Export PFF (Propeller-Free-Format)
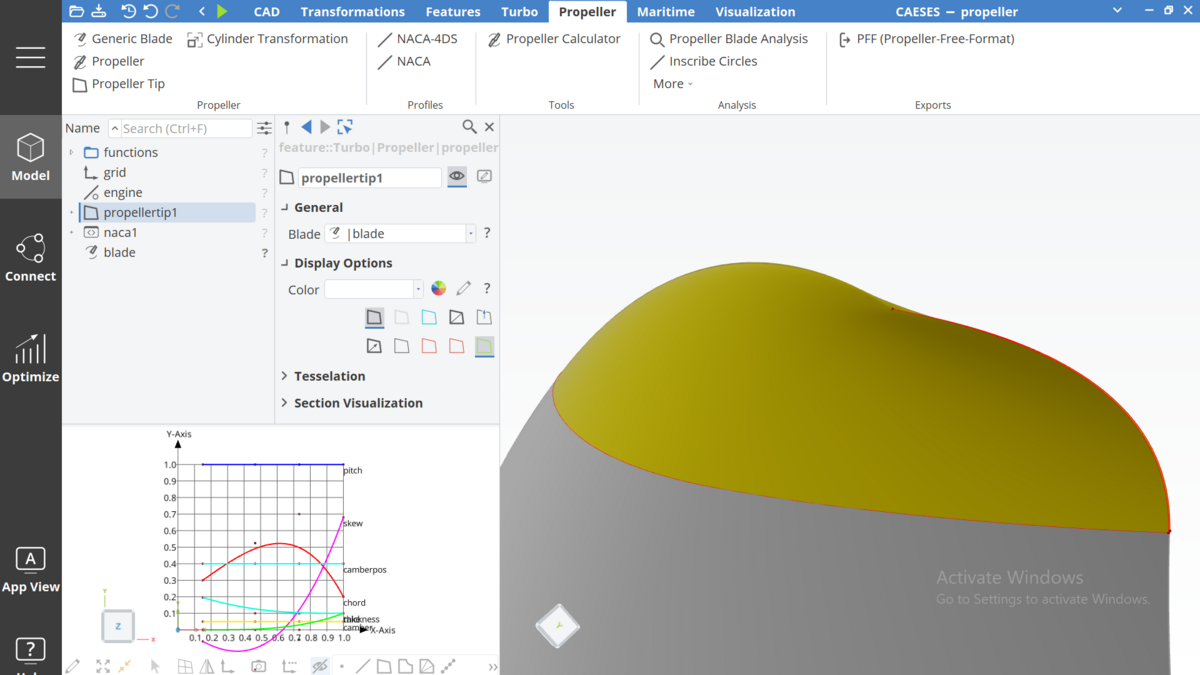The height and width of the screenshot is (675, 1200). click(x=926, y=39)
